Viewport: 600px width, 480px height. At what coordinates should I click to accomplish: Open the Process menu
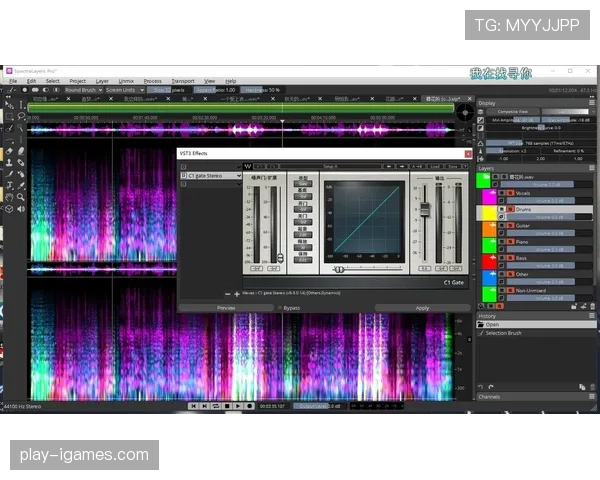pyautogui.click(x=152, y=80)
